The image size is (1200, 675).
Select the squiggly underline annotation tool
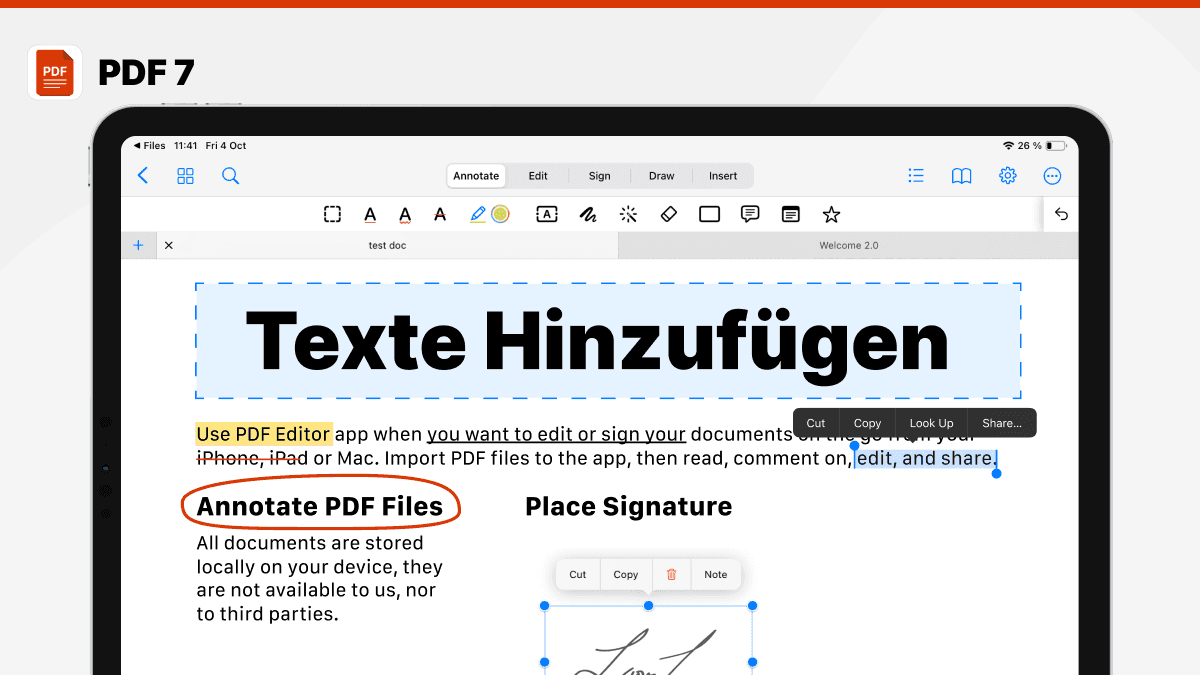pos(405,214)
